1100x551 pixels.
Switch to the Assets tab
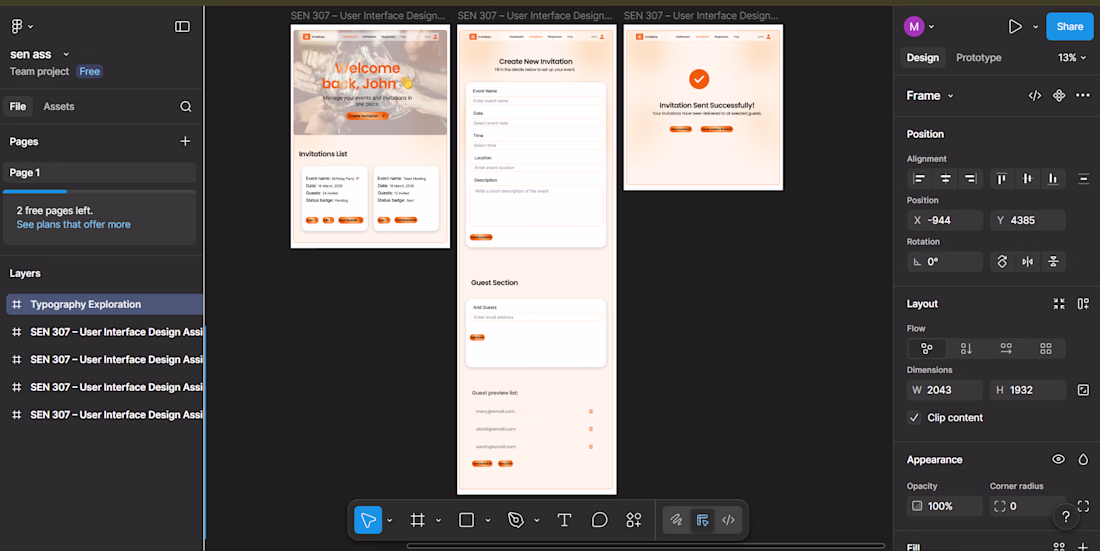click(59, 107)
